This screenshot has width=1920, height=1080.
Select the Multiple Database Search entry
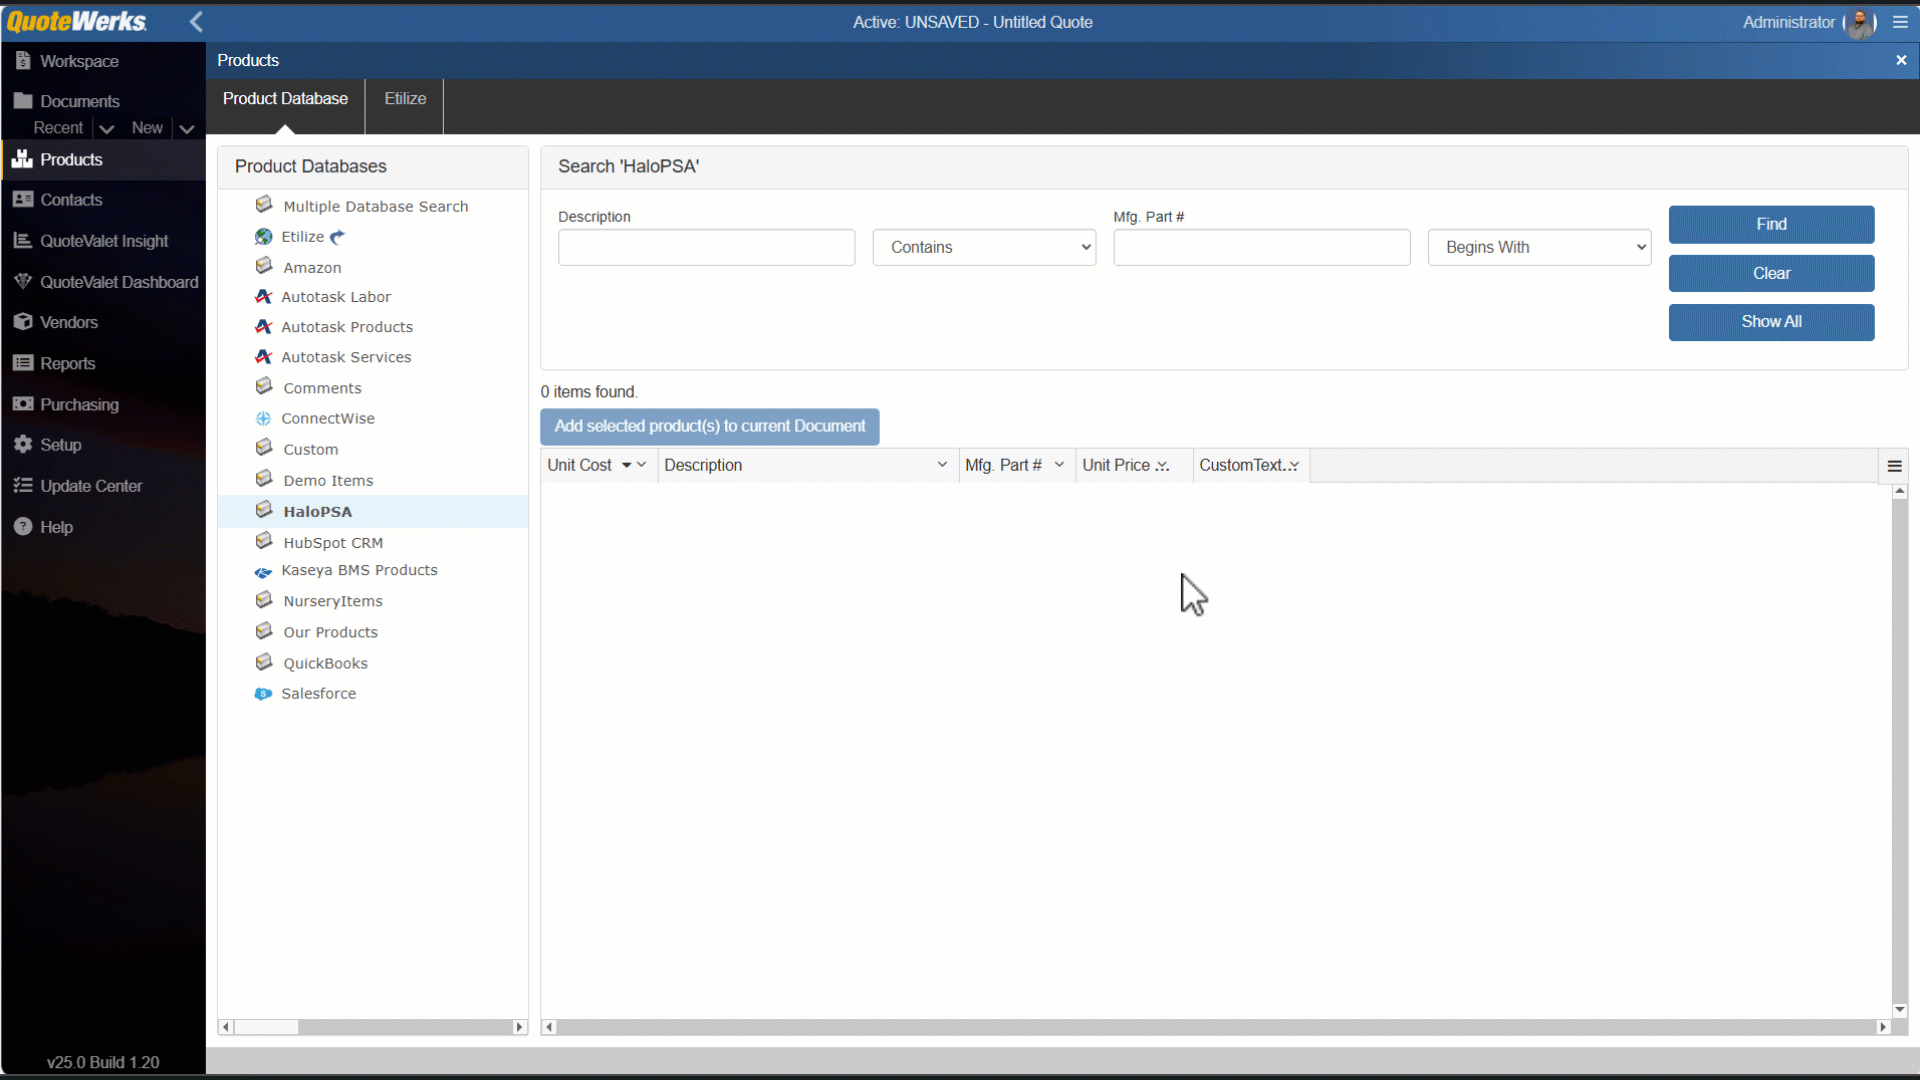pyautogui.click(x=375, y=206)
